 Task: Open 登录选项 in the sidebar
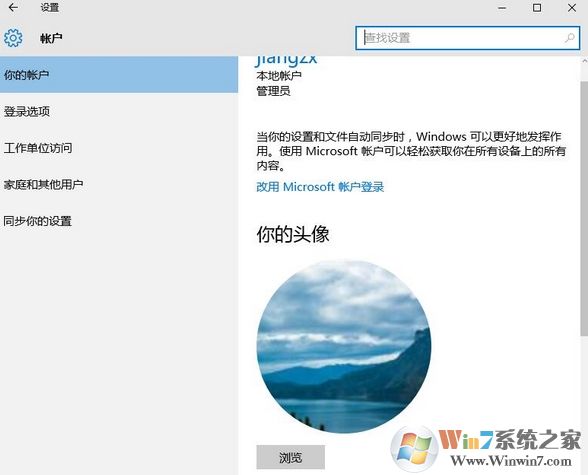[119, 111]
